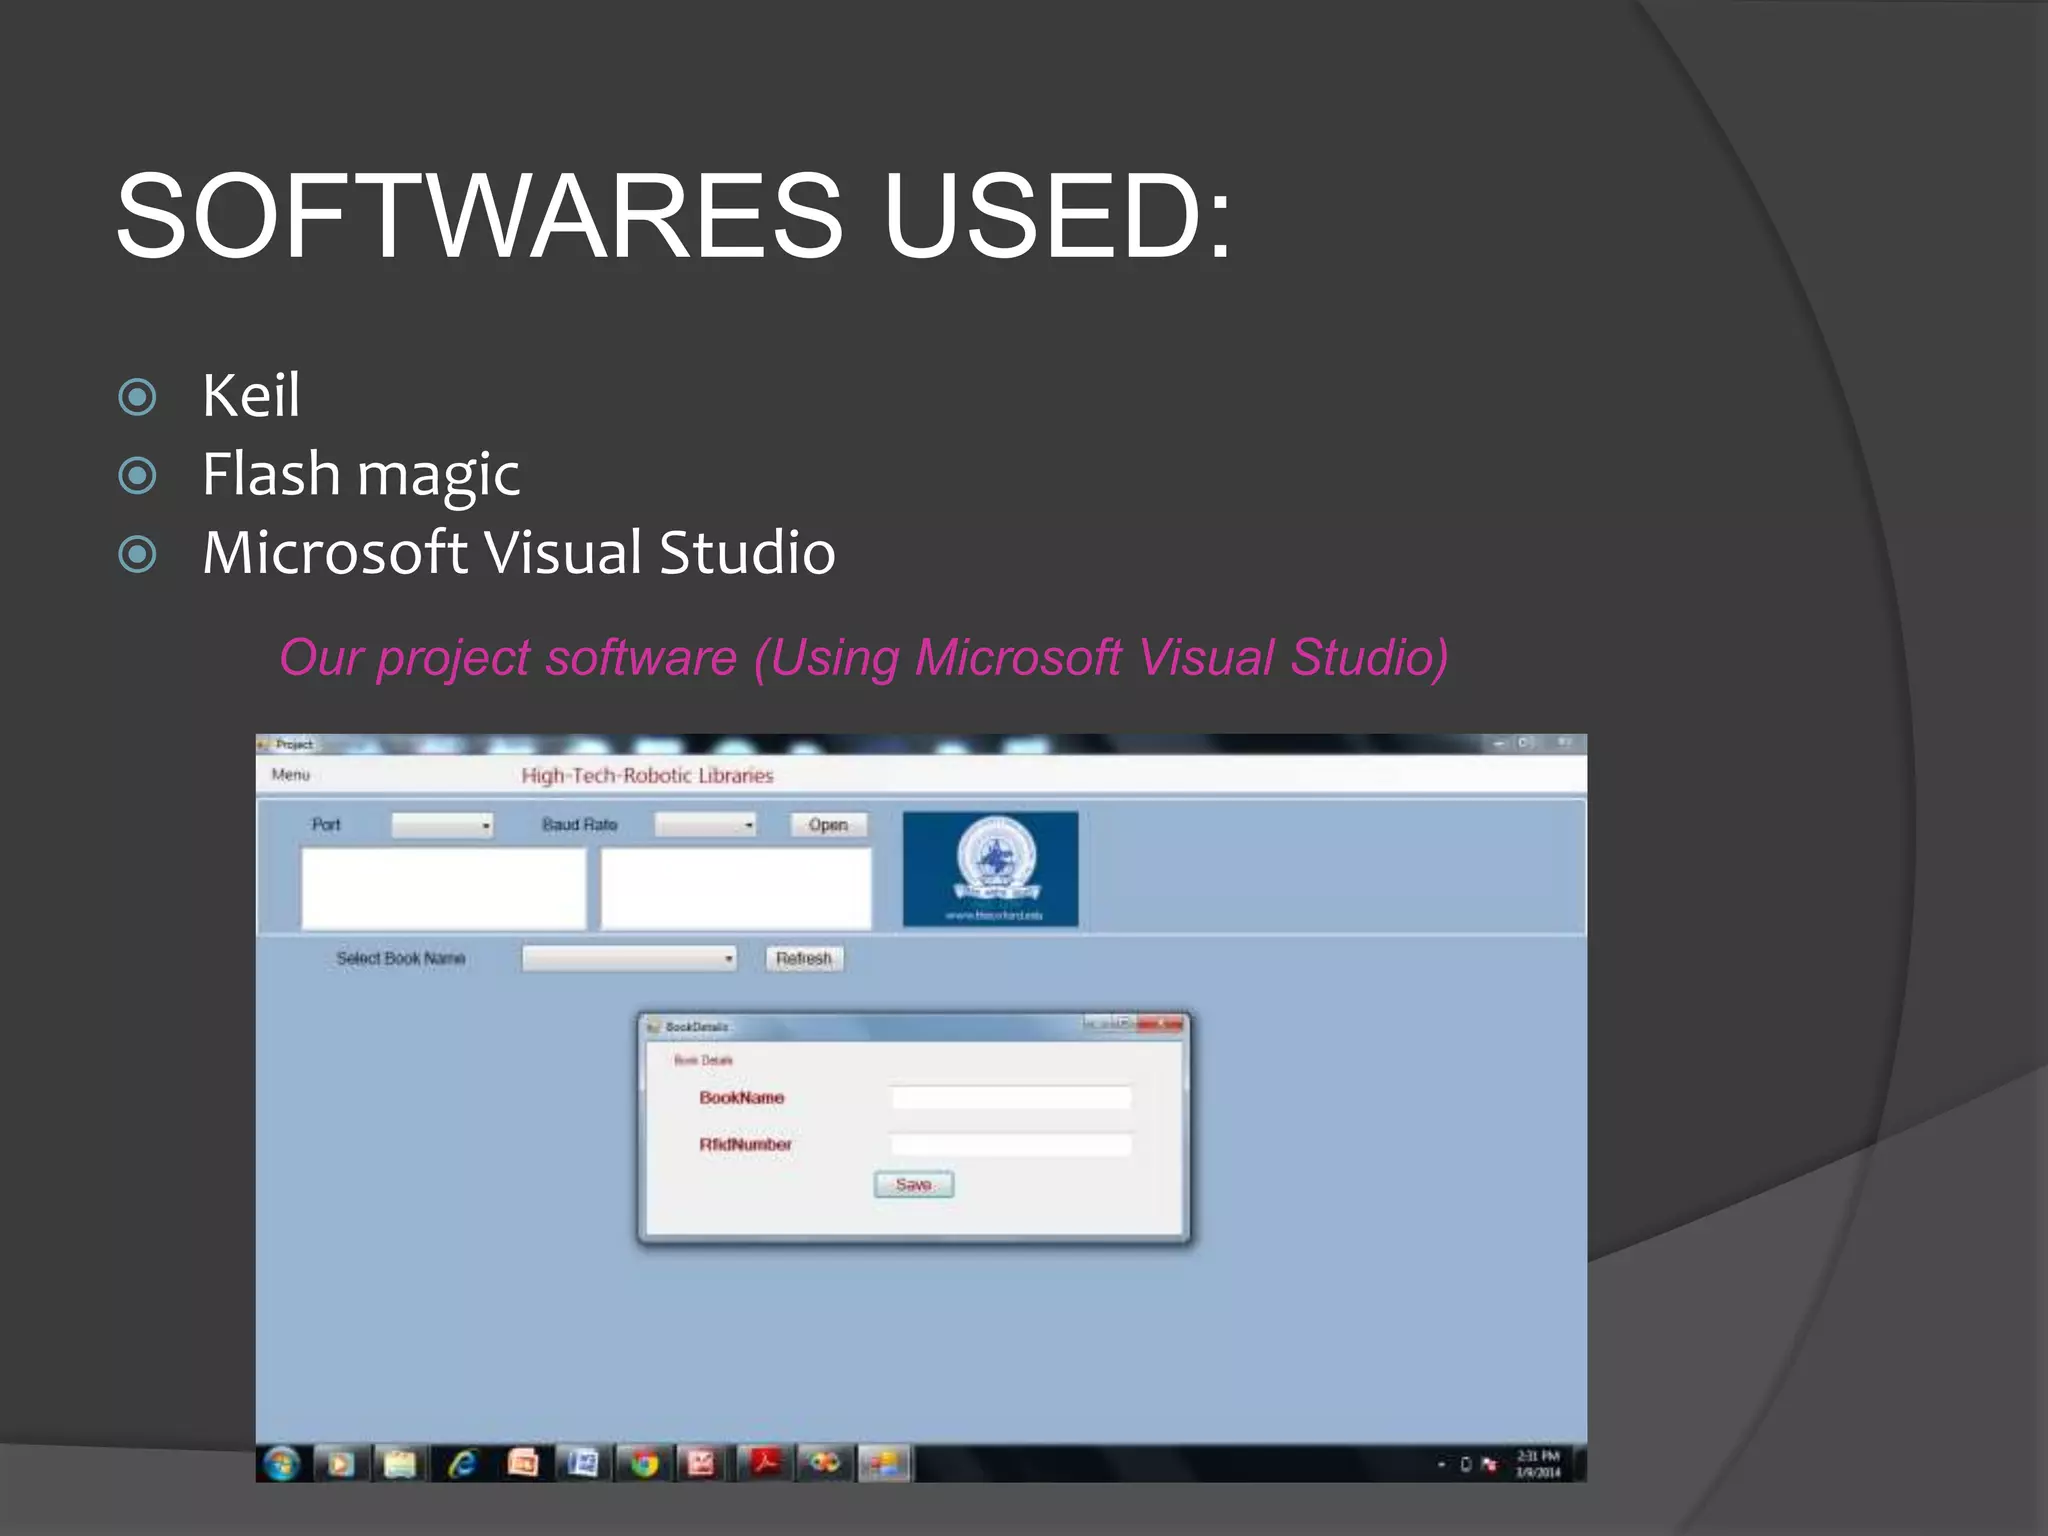
Task: Launch Windows Media Player from taskbar
Action: (x=340, y=1465)
